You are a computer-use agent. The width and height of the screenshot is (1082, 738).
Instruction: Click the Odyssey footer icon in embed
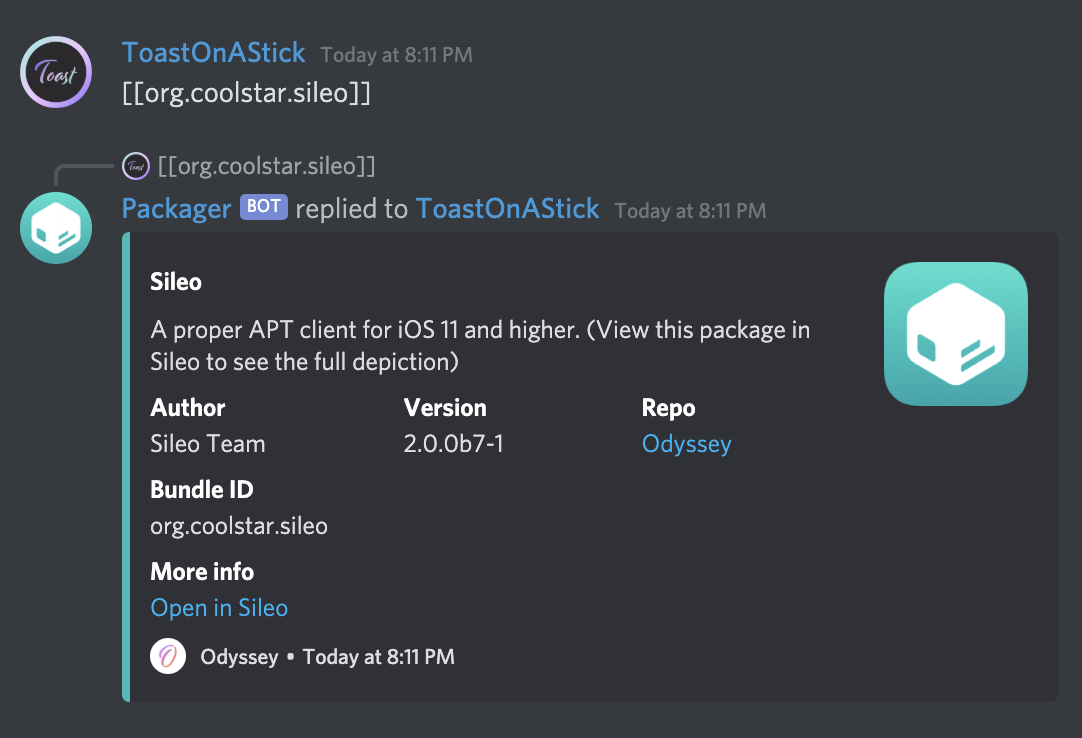click(x=168, y=656)
